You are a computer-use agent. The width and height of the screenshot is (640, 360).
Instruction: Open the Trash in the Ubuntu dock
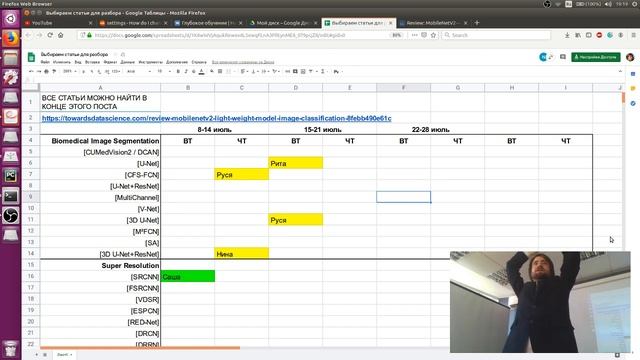pos(11,349)
